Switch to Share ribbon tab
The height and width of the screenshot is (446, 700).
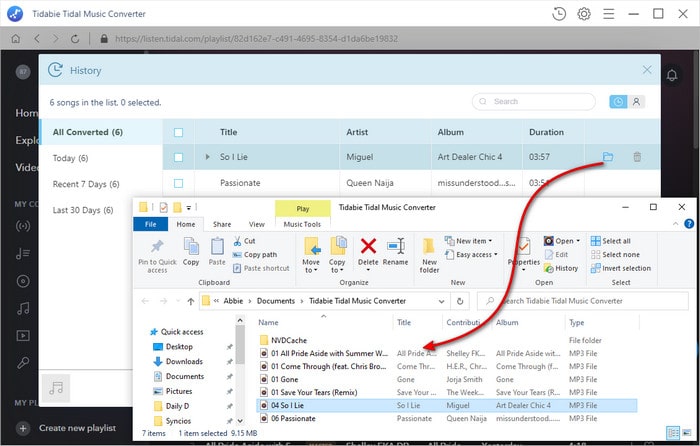(222, 224)
